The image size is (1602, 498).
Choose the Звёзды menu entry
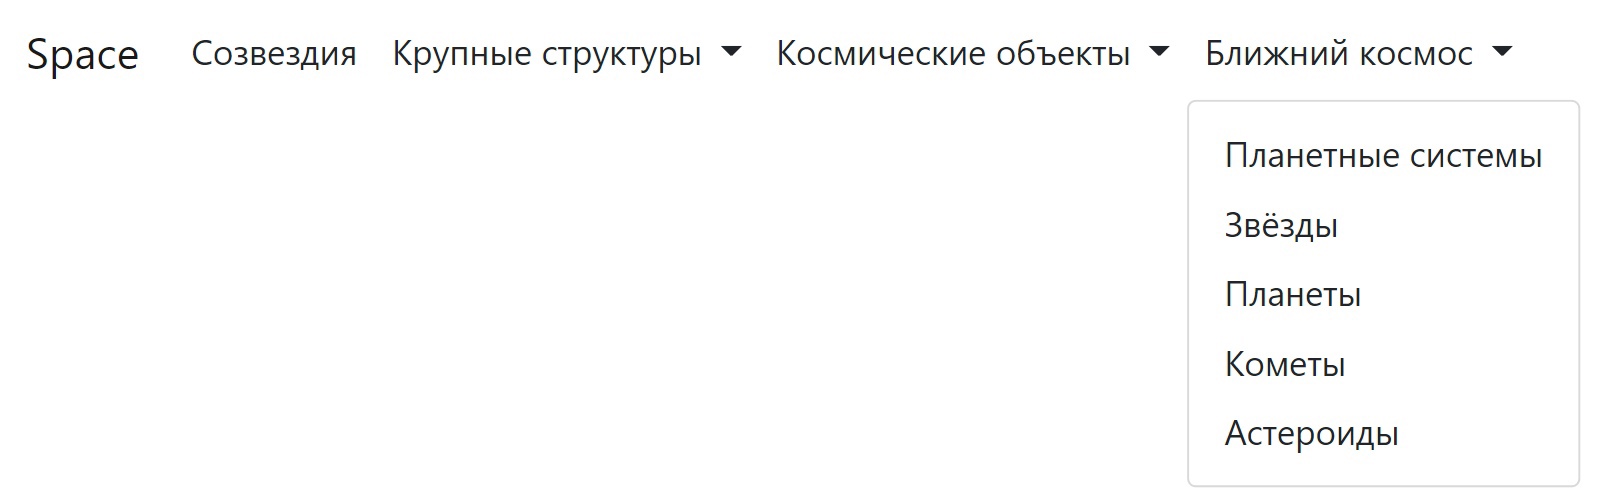point(1383,225)
